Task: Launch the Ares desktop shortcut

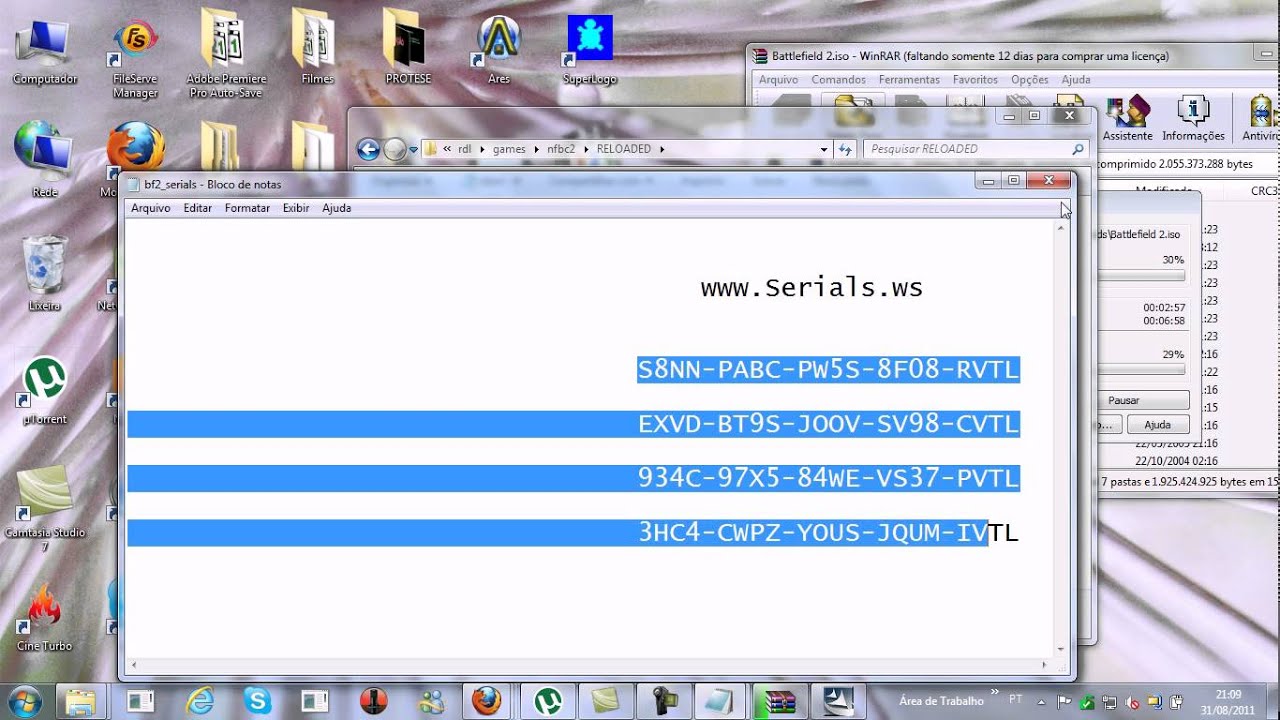Action: point(498,48)
